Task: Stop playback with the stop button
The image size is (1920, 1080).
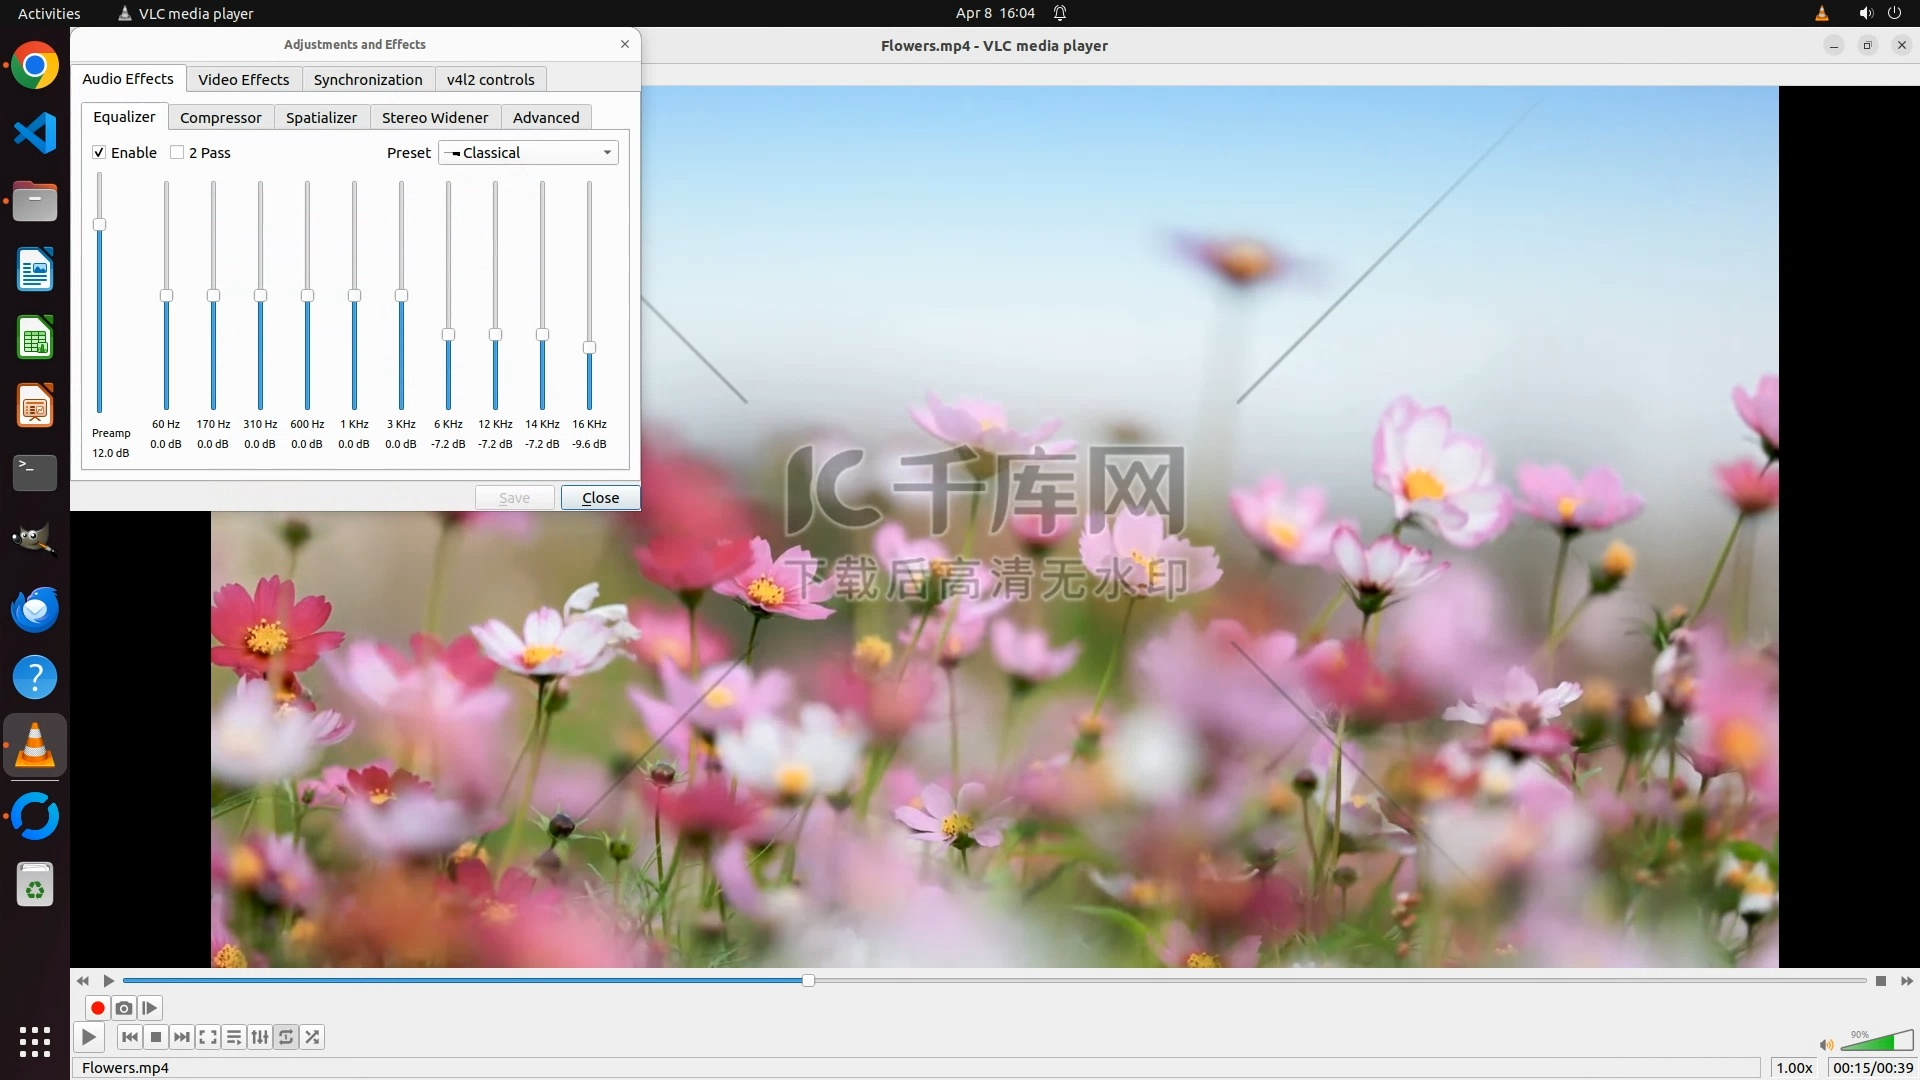Action: [156, 1037]
